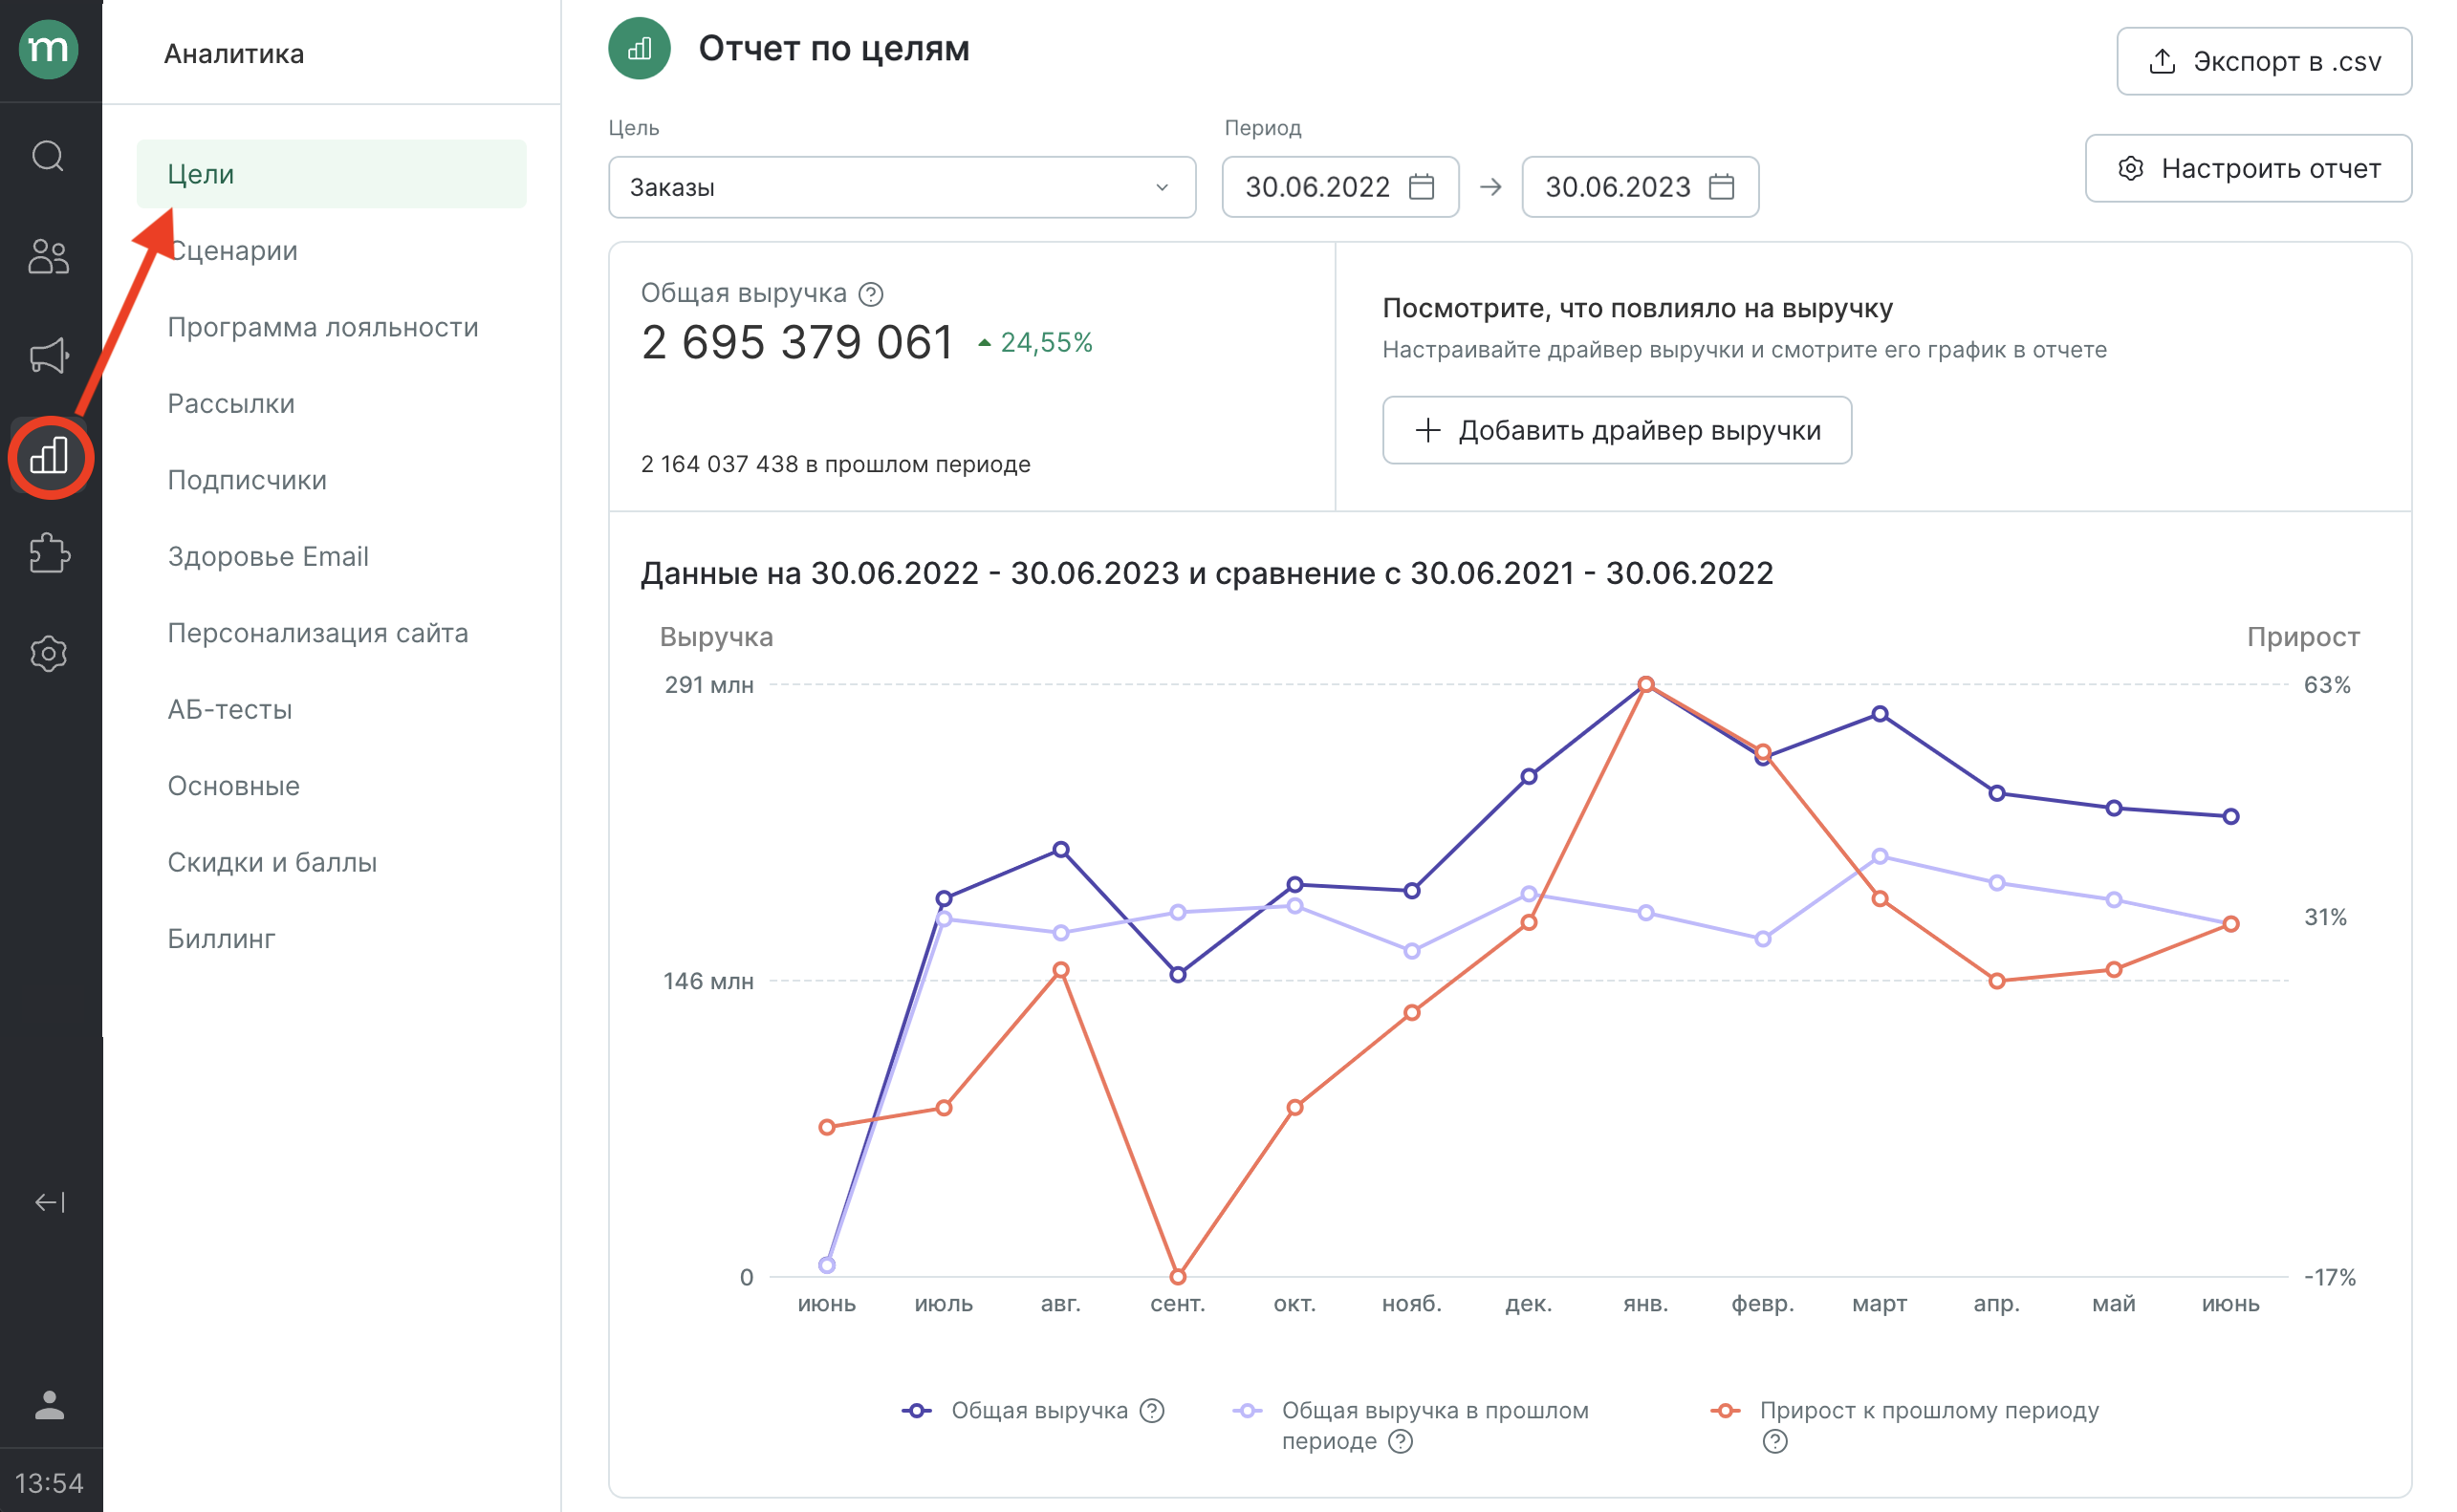Click the Прирост axis title
Viewport: 2457px width, 1512px height.
(2303, 637)
